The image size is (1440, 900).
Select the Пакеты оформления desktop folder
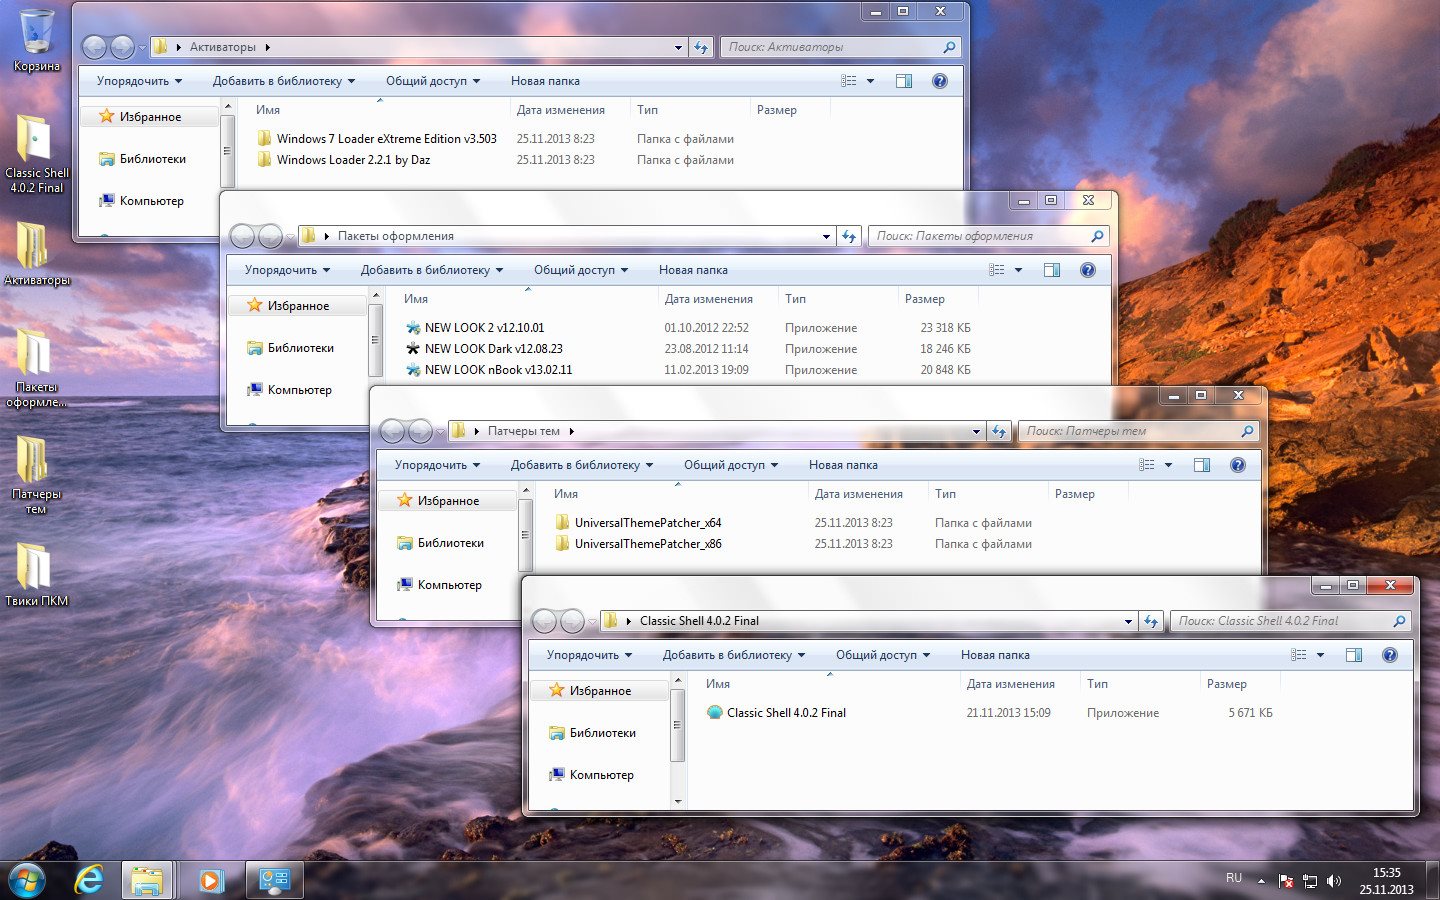pos(36,367)
